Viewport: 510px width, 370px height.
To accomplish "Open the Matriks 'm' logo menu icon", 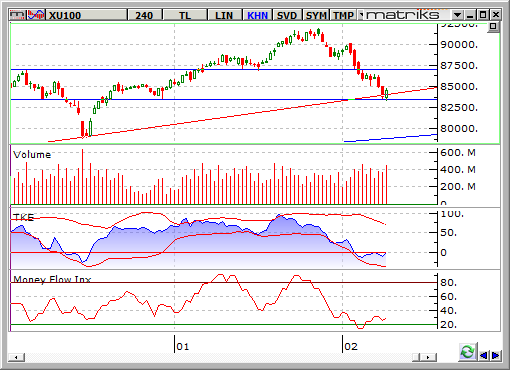I will [17, 15].
